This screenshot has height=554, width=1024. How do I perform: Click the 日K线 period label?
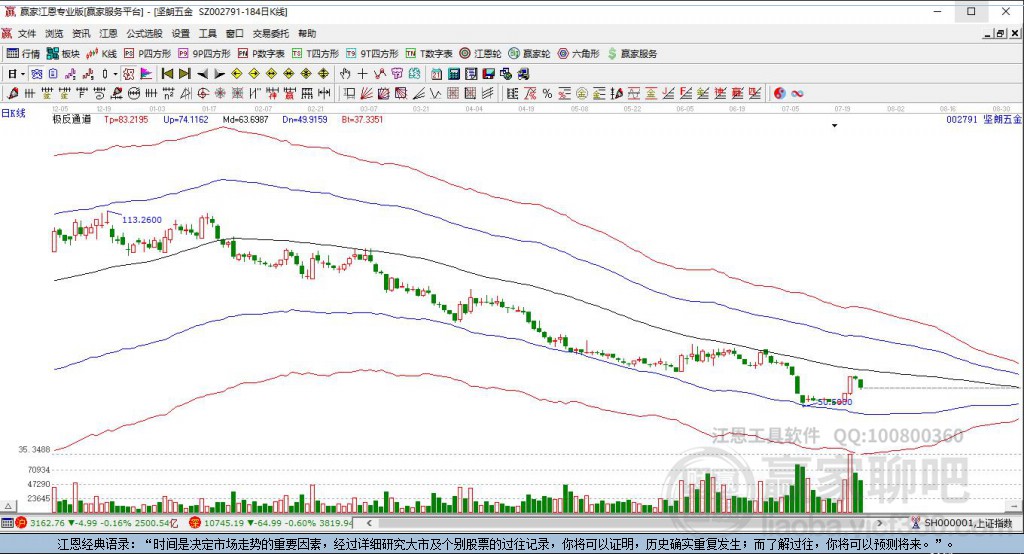14,113
